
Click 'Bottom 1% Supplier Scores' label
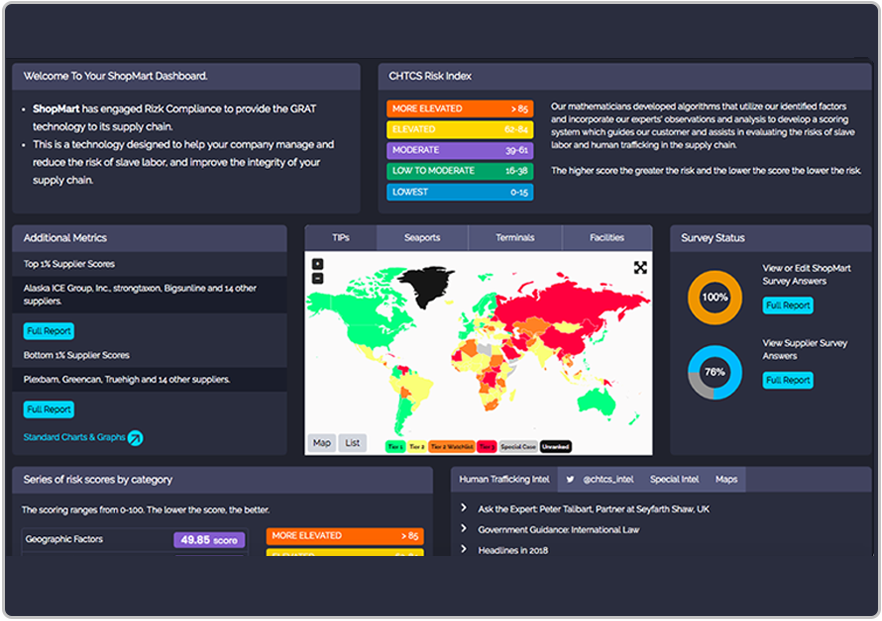tap(76, 355)
